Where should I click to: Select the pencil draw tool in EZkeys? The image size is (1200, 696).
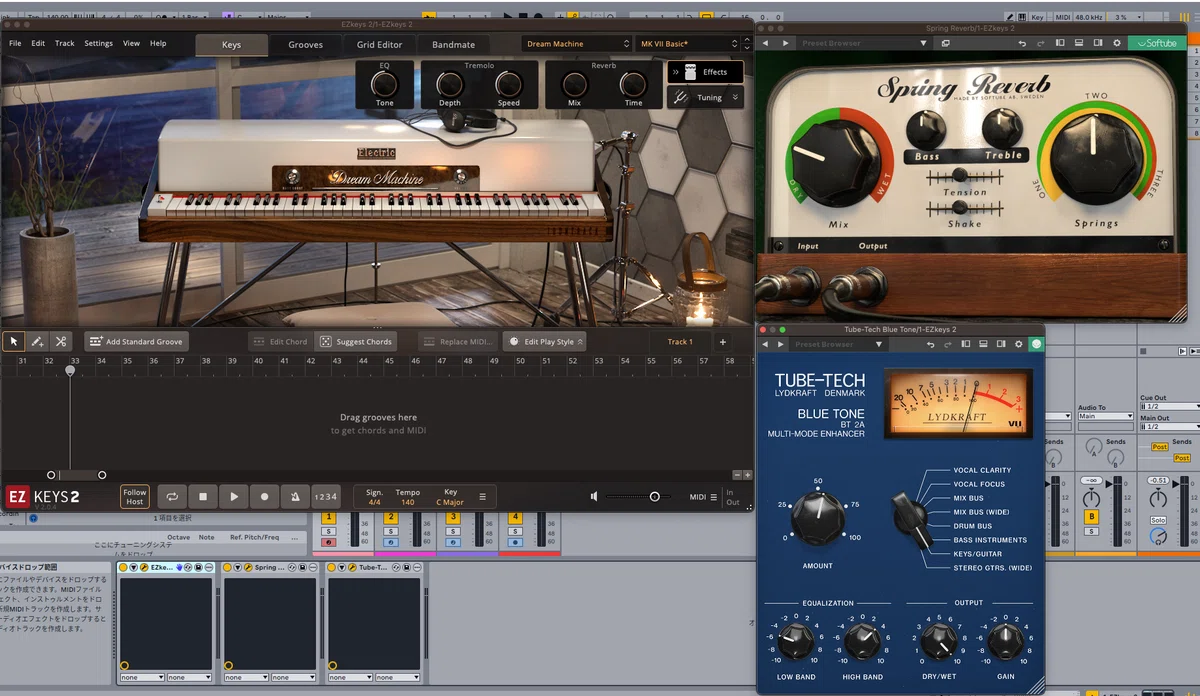pyautogui.click(x=37, y=341)
